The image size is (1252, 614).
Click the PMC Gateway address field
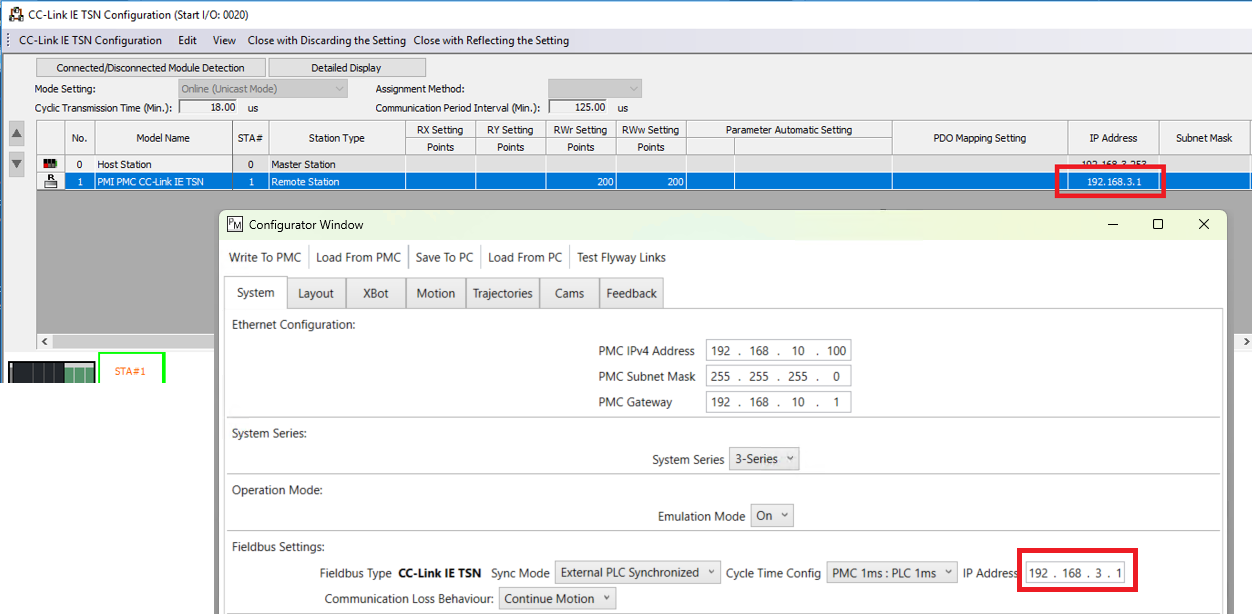coord(778,402)
